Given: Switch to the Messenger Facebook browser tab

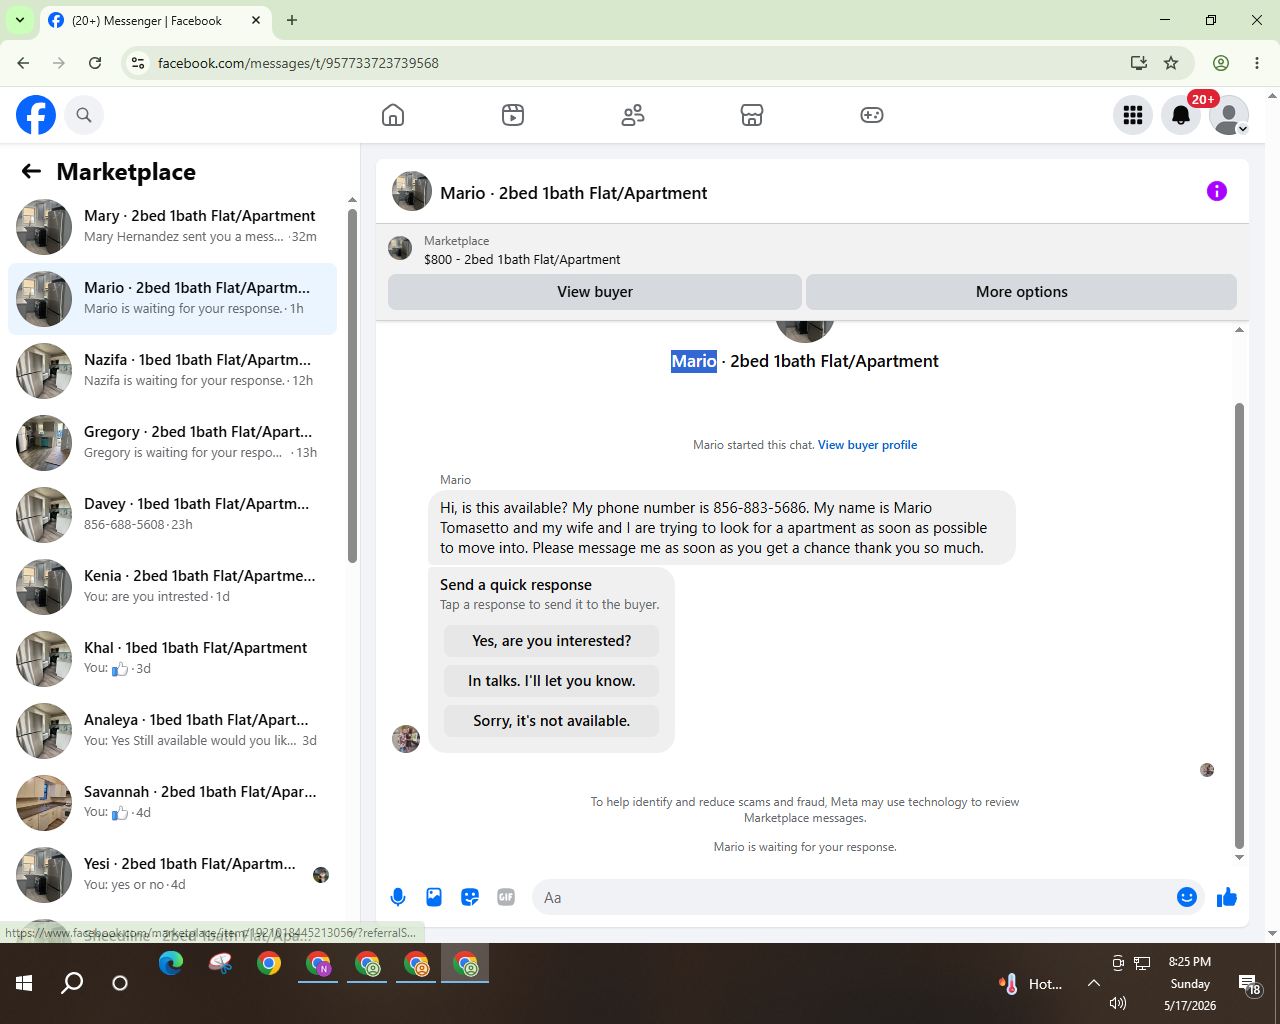Looking at the screenshot, I should pyautogui.click(x=146, y=20).
